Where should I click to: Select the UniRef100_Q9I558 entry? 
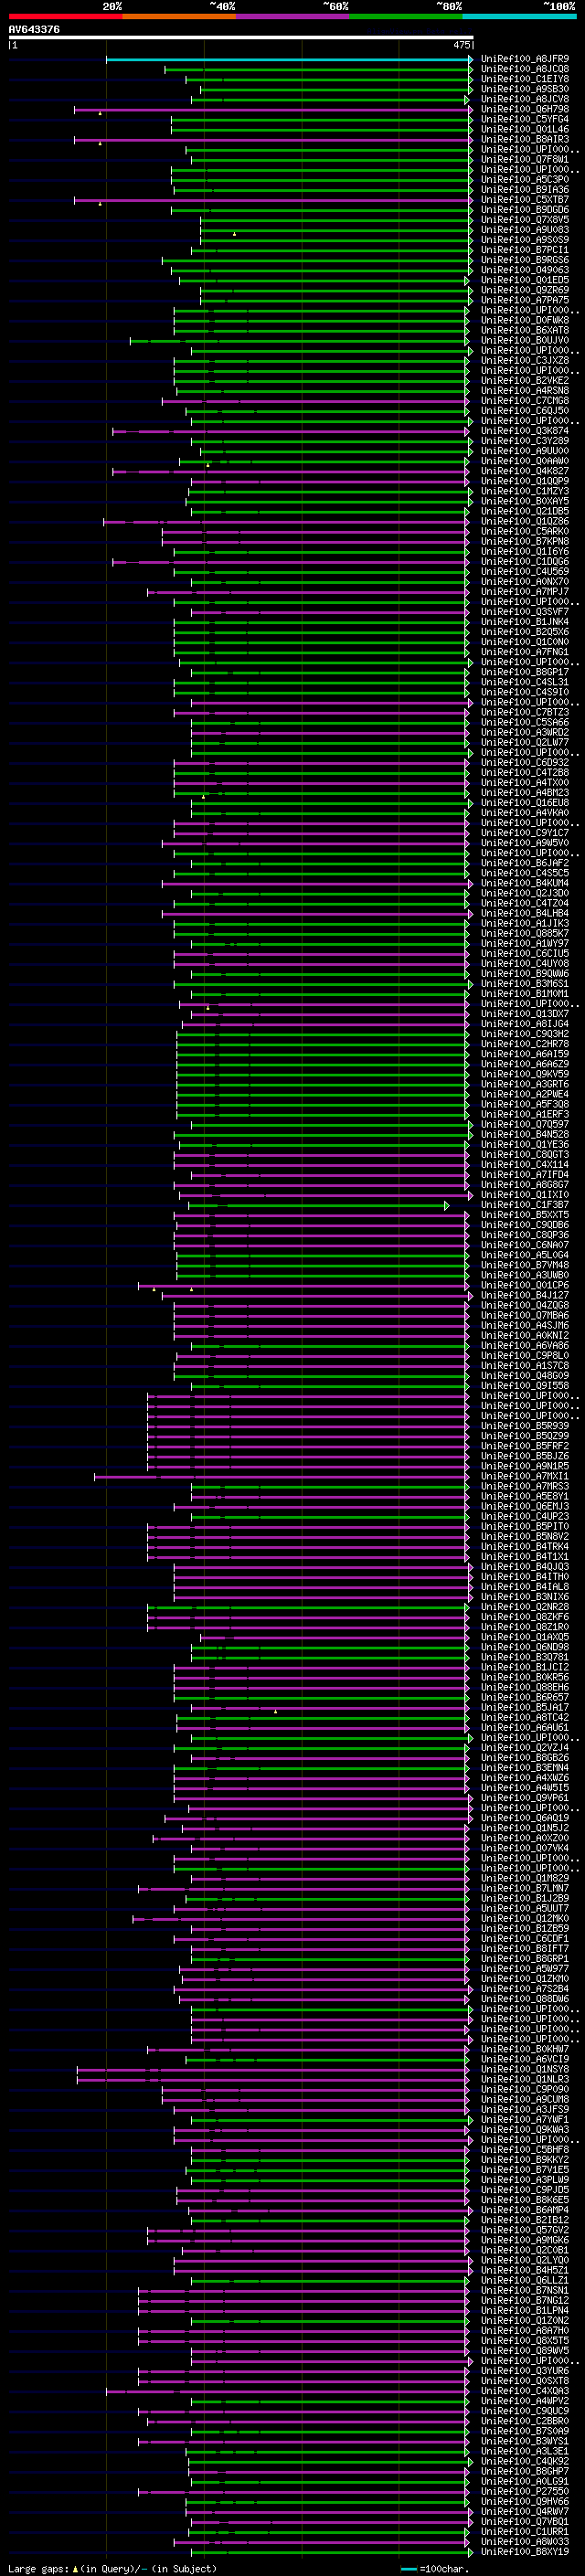tap(525, 1386)
